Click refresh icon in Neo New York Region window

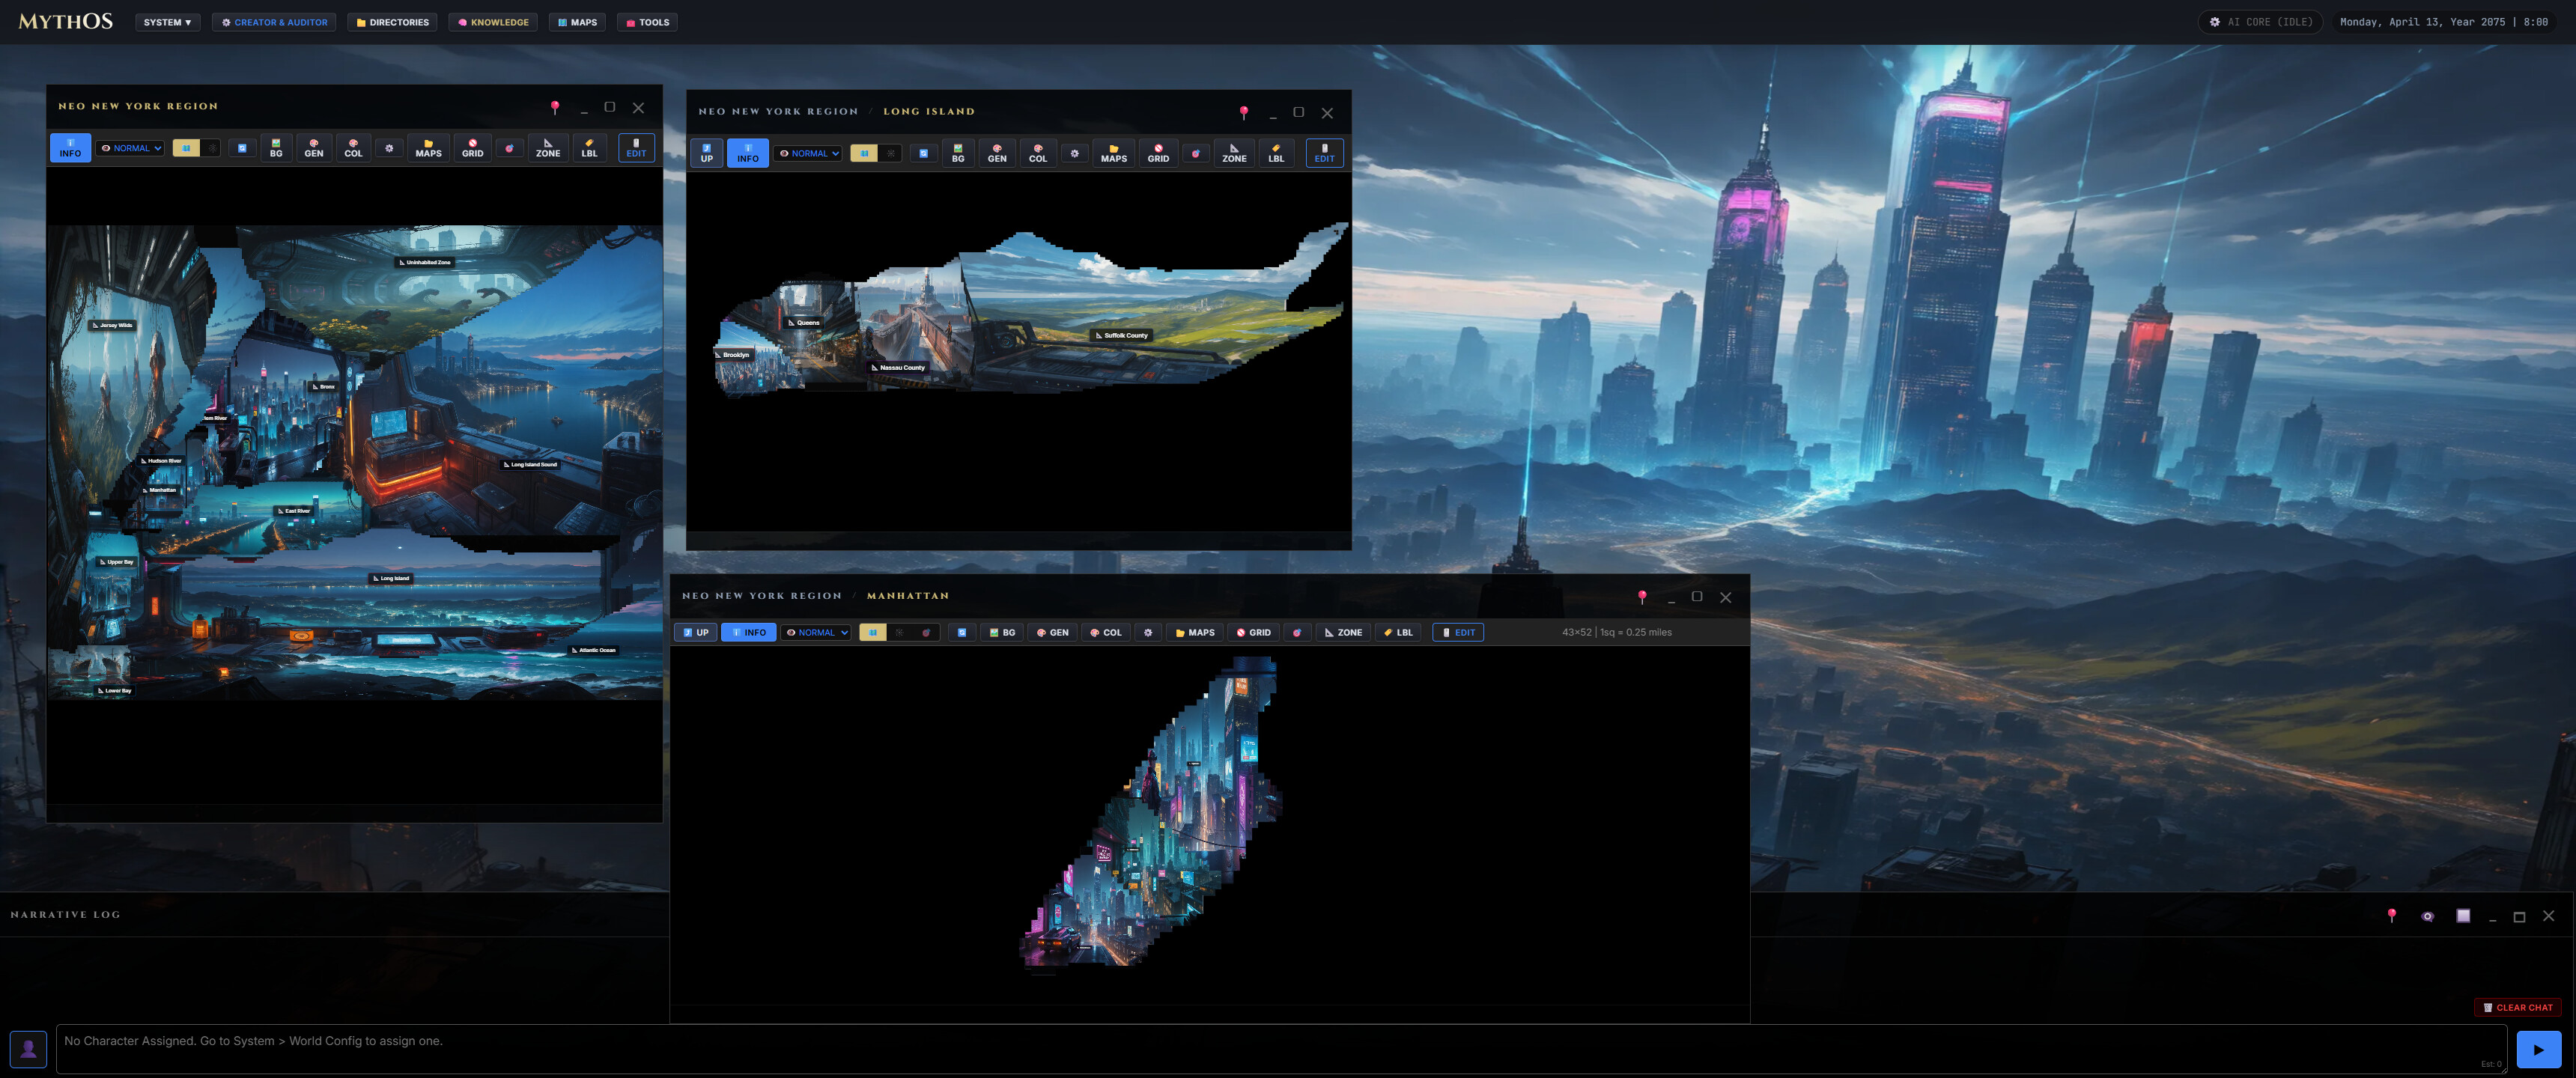[242, 148]
